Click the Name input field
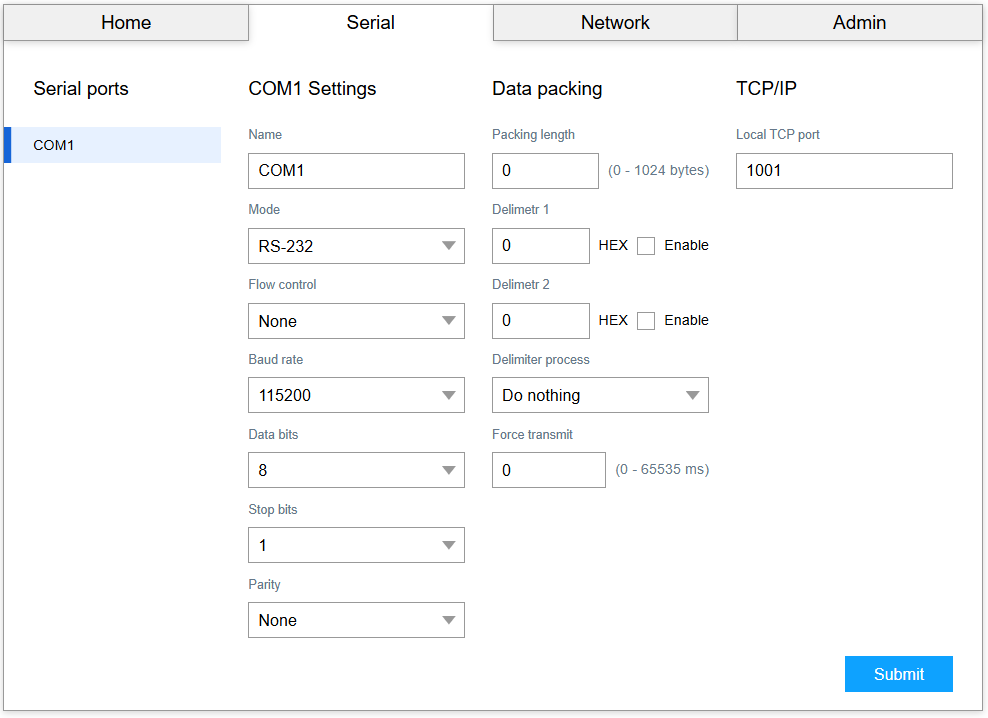988x718 pixels. (356, 171)
